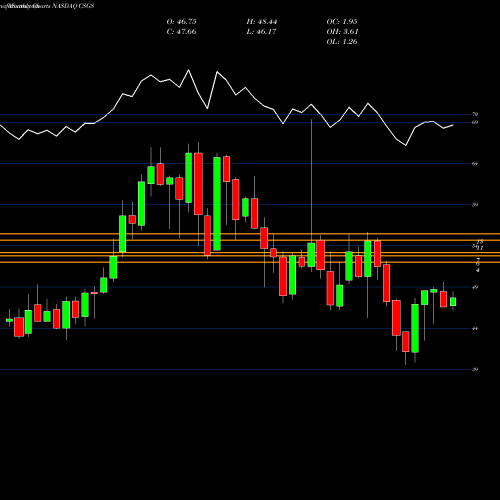The width and height of the screenshot is (500, 500).
Task: Click the OC: 1.95 readout
Action: [342, 22]
